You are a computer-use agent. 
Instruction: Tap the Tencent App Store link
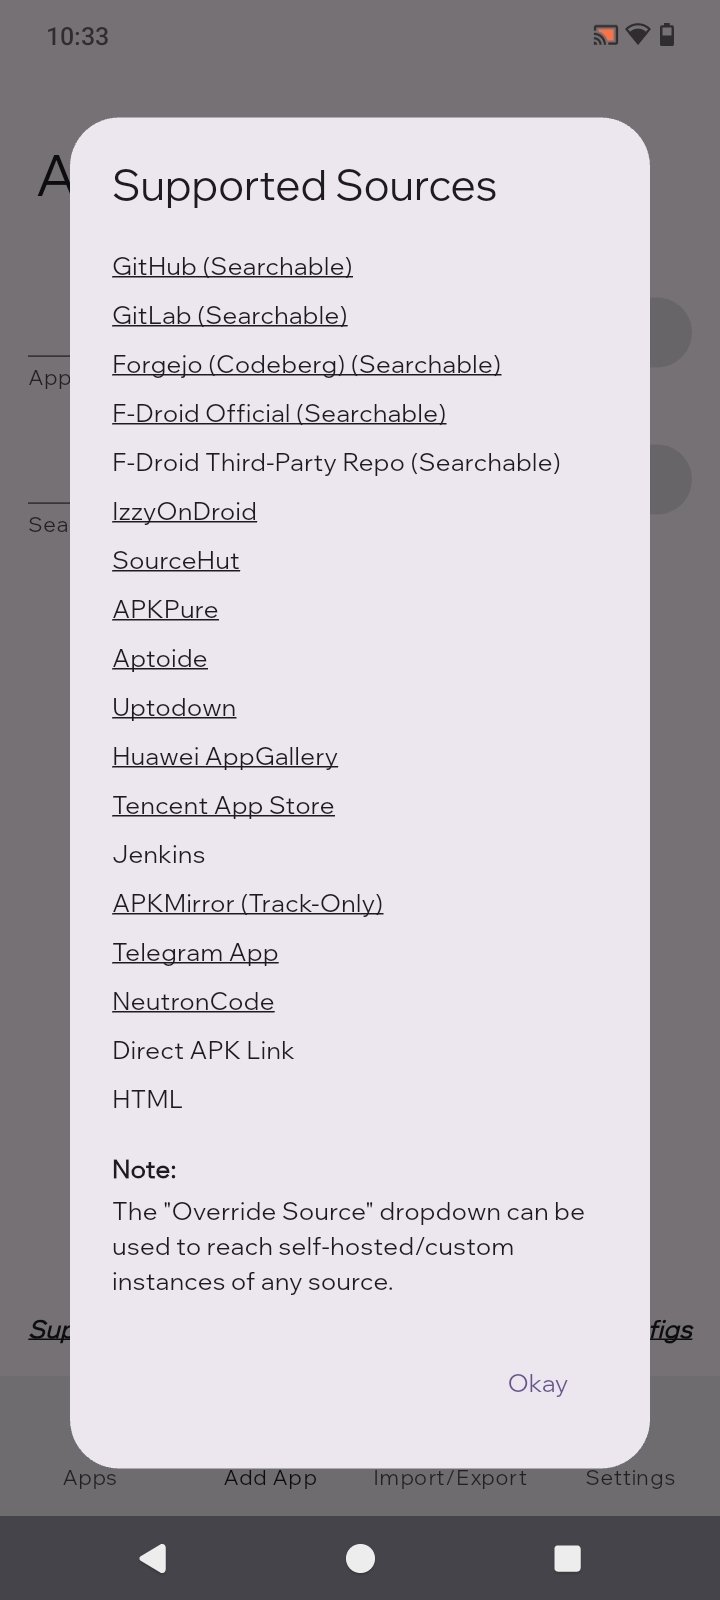(223, 806)
